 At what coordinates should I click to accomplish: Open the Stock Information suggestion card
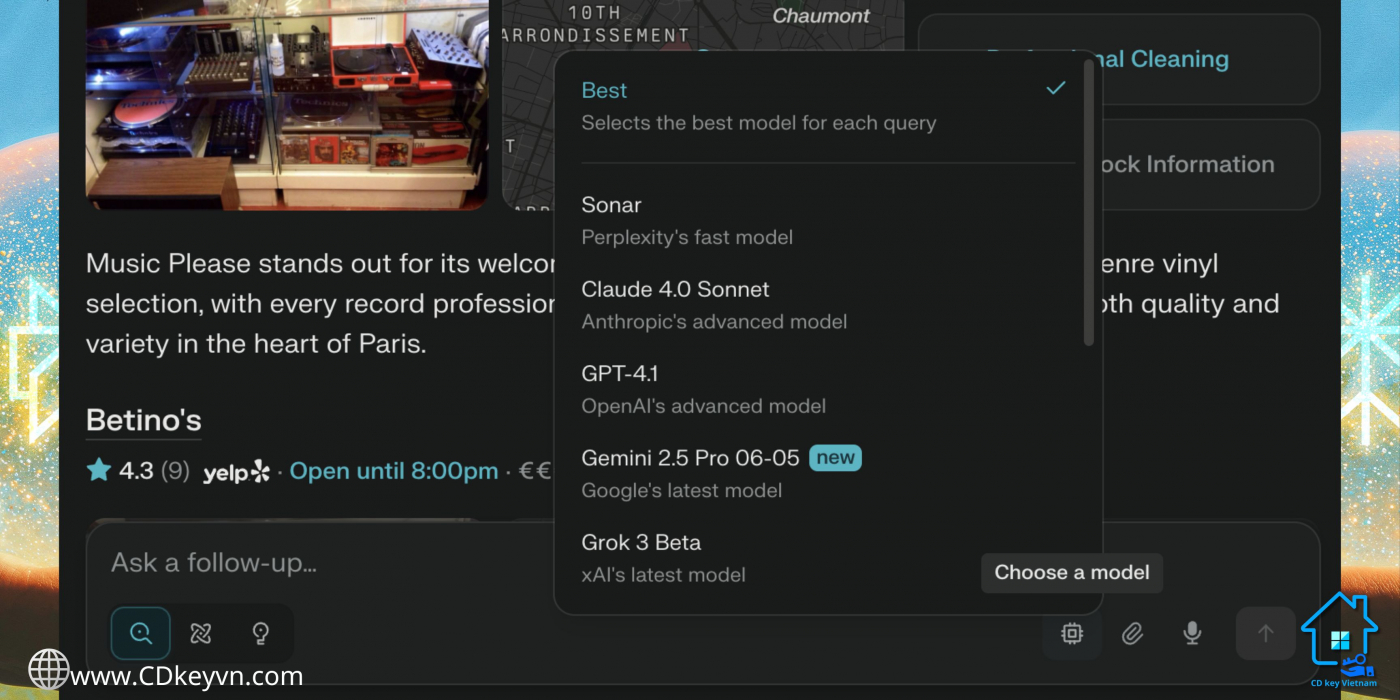pos(1119,165)
